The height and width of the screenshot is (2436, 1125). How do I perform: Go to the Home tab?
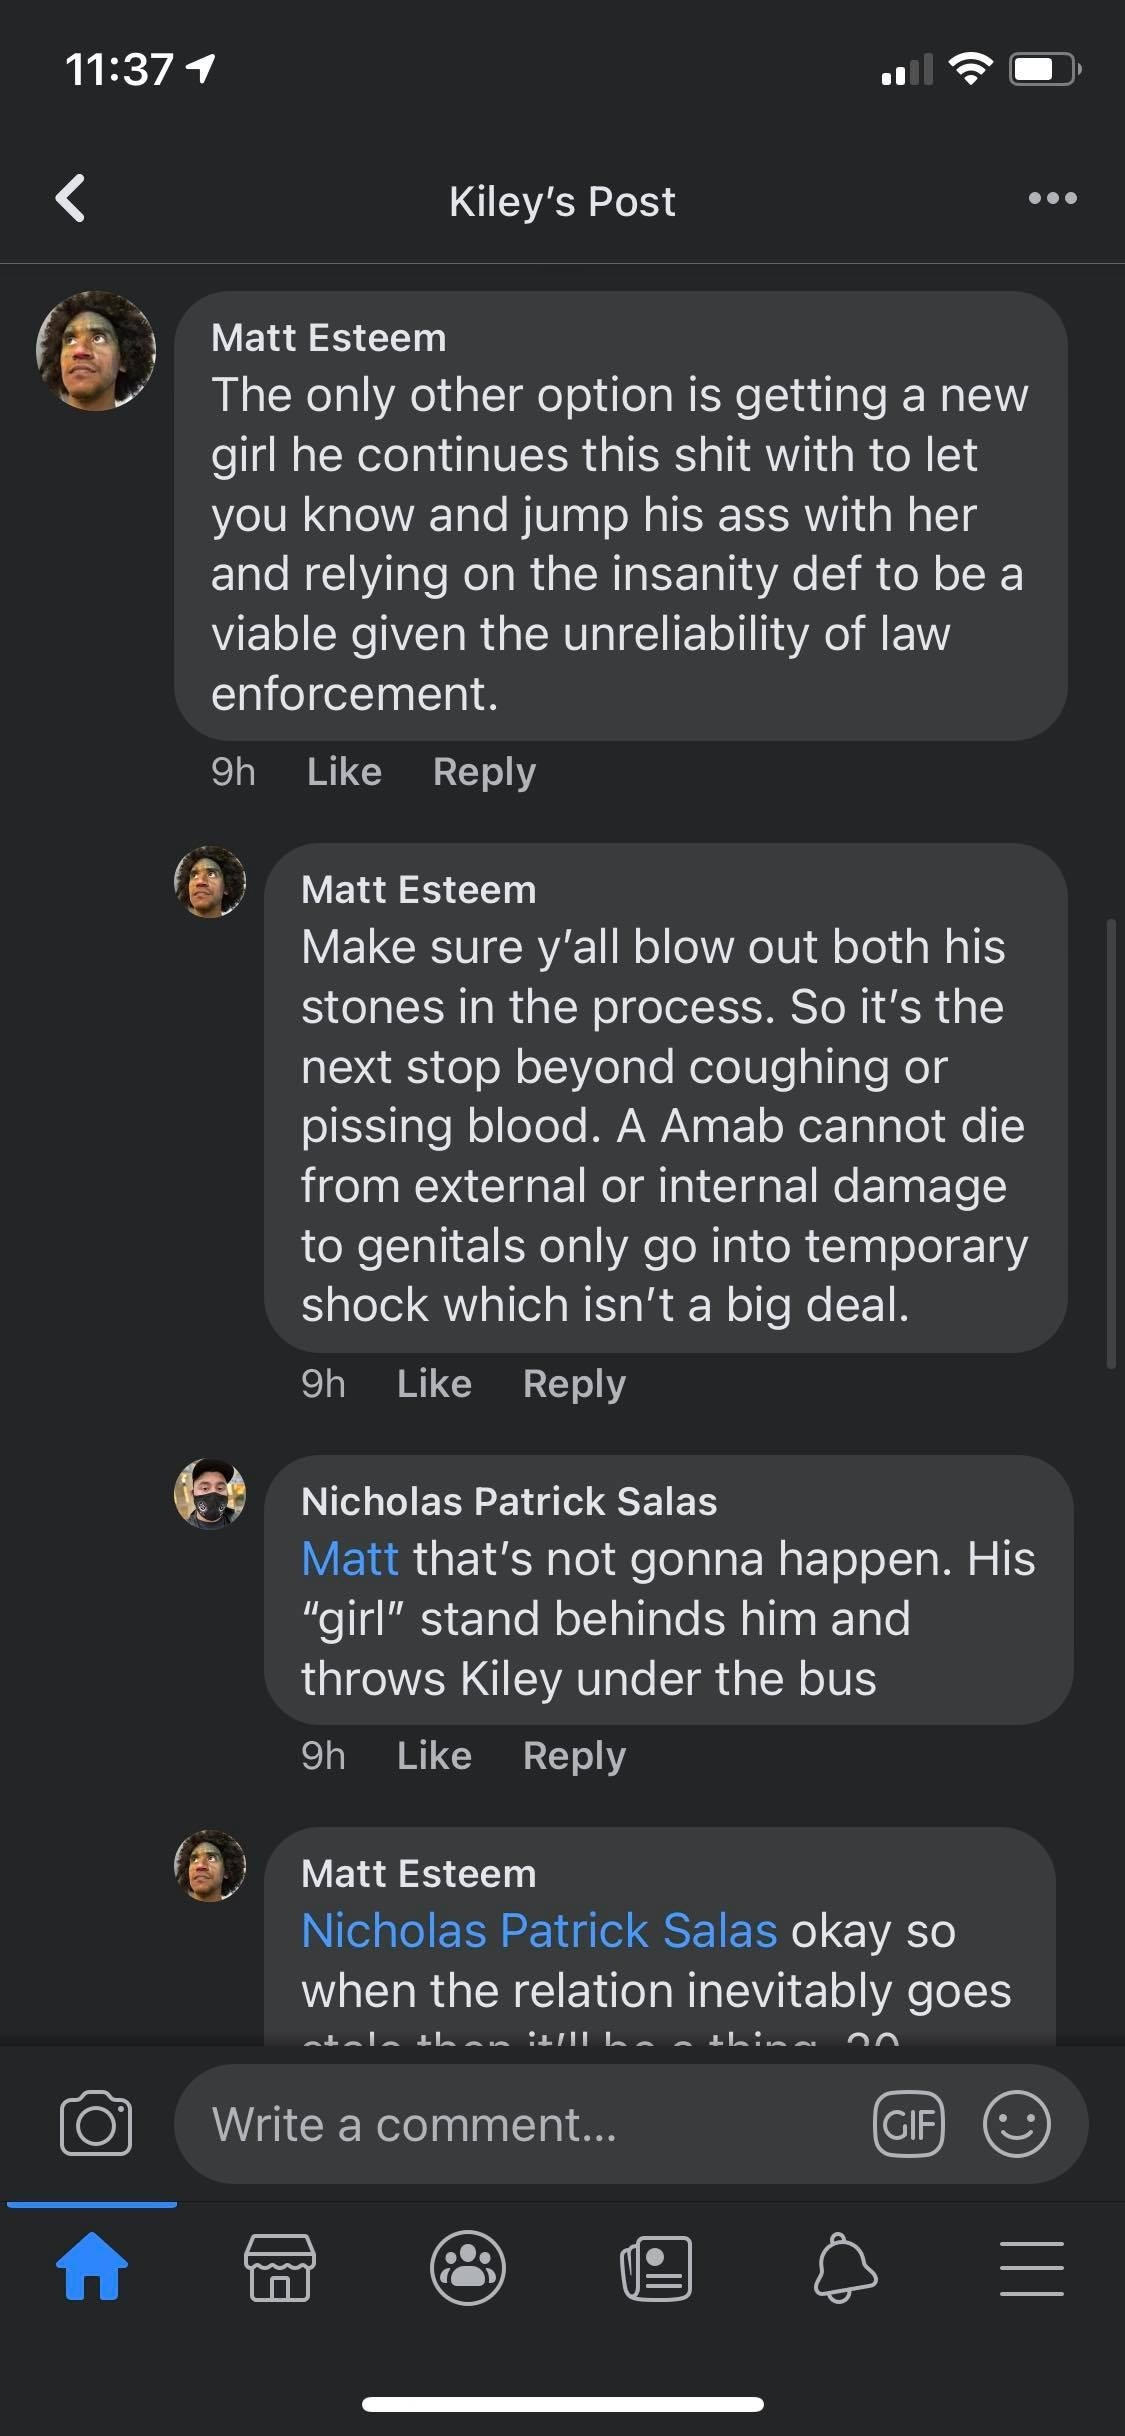point(92,2266)
